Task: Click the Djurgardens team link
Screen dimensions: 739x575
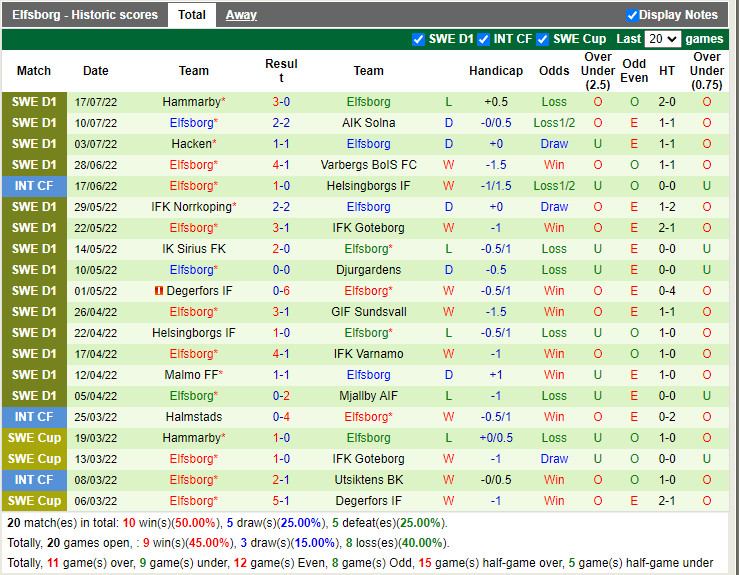Action: click(x=368, y=270)
